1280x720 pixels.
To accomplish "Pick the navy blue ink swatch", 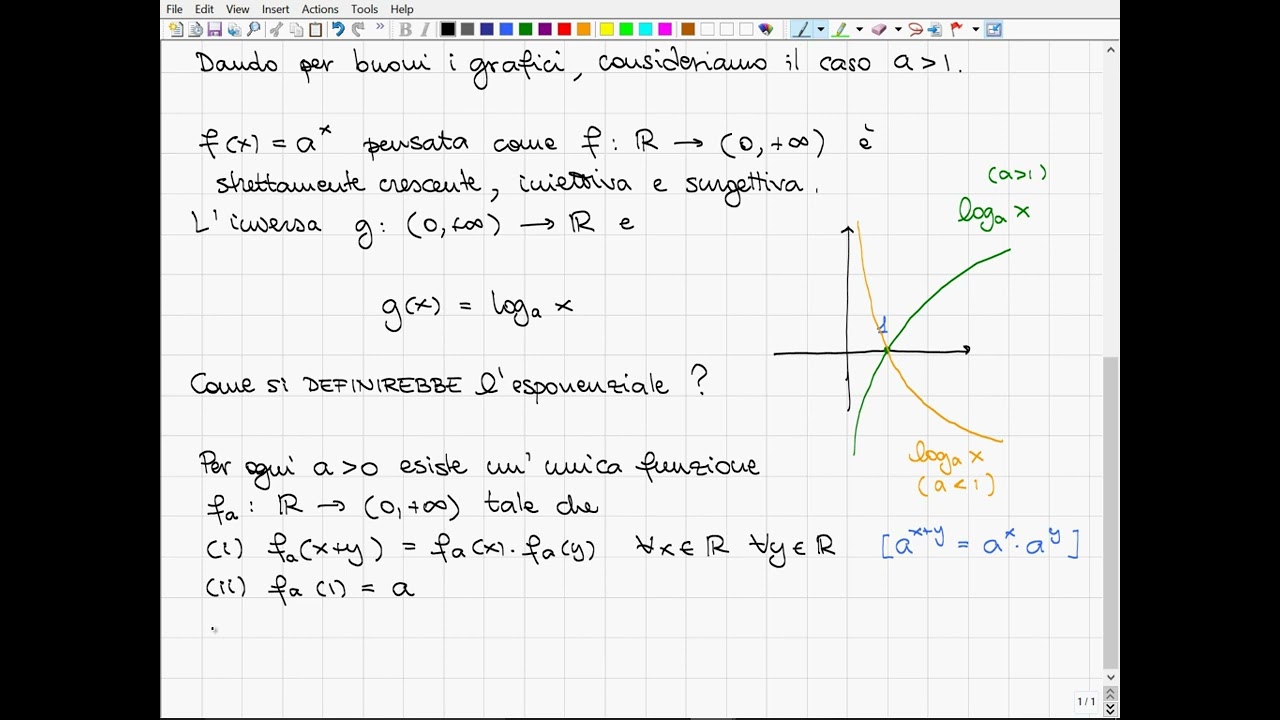I will click(486, 29).
